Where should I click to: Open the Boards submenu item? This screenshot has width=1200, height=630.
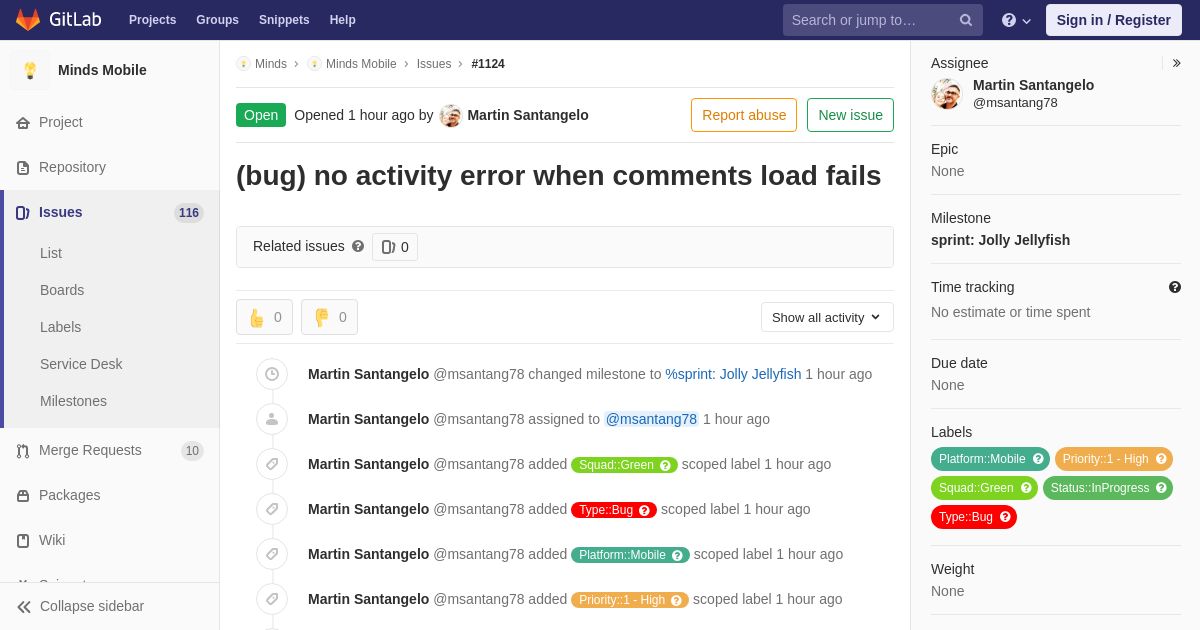click(62, 290)
